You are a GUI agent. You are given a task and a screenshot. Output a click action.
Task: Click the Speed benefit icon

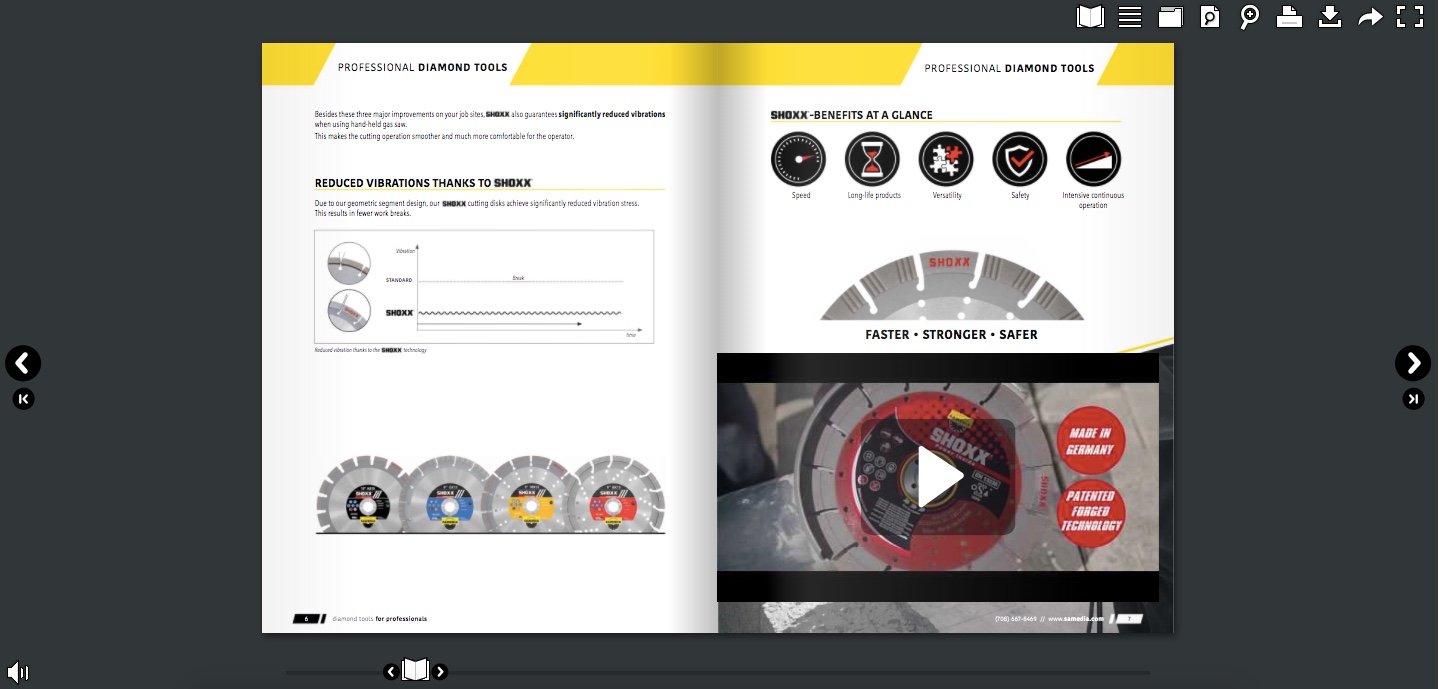(800, 159)
